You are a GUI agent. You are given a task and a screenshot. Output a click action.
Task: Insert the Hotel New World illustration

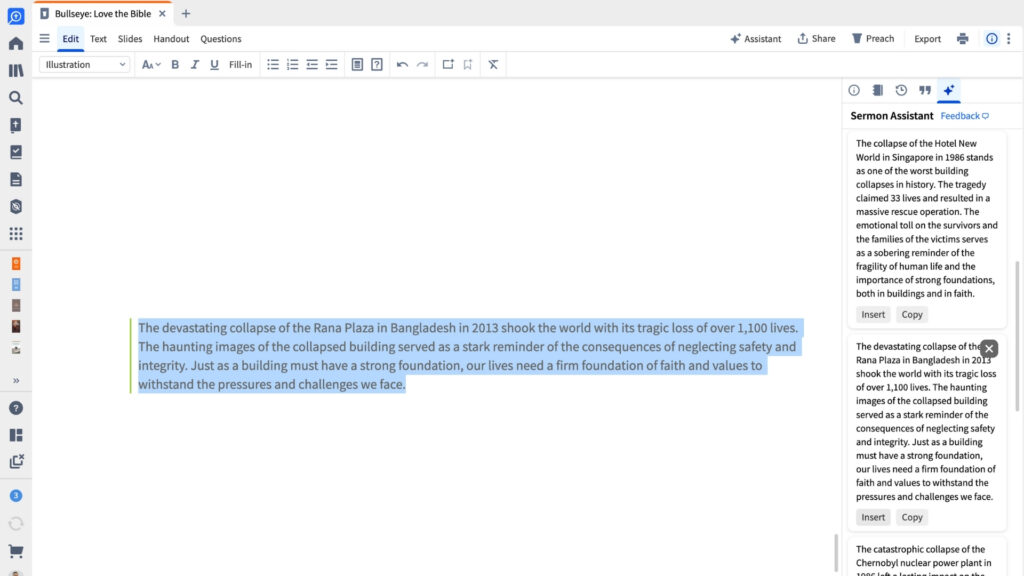pos(873,314)
